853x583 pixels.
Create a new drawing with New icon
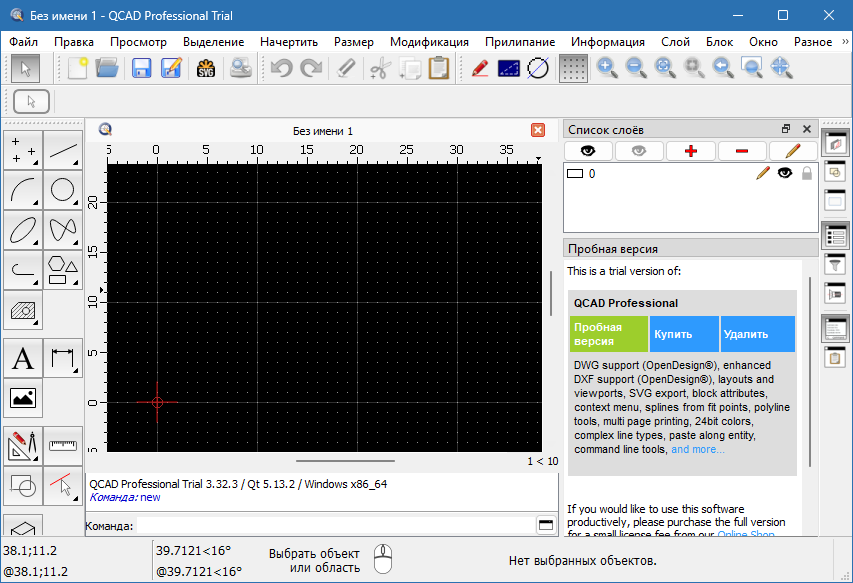pos(77,69)
